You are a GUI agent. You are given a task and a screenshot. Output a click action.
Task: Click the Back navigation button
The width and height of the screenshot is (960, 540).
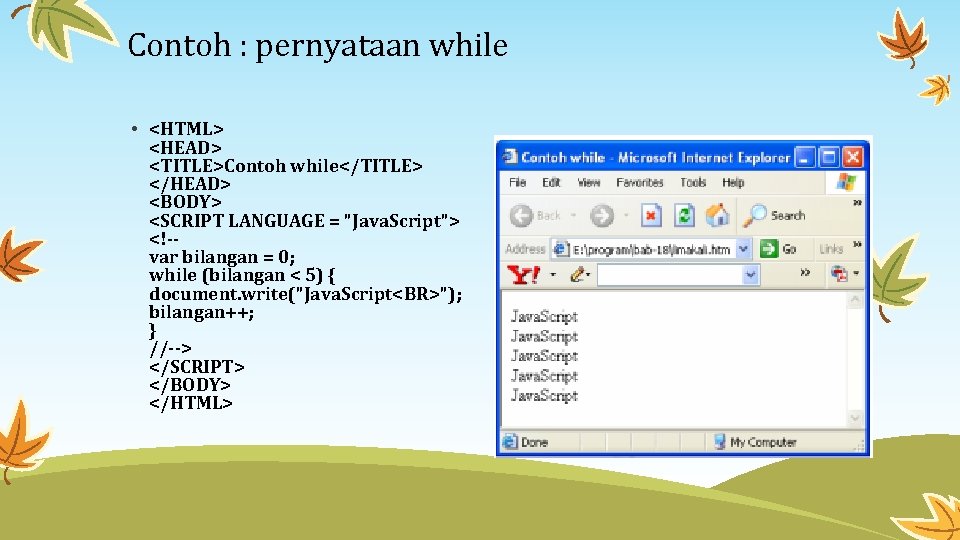pyautogui.click(x=536, y=216)
